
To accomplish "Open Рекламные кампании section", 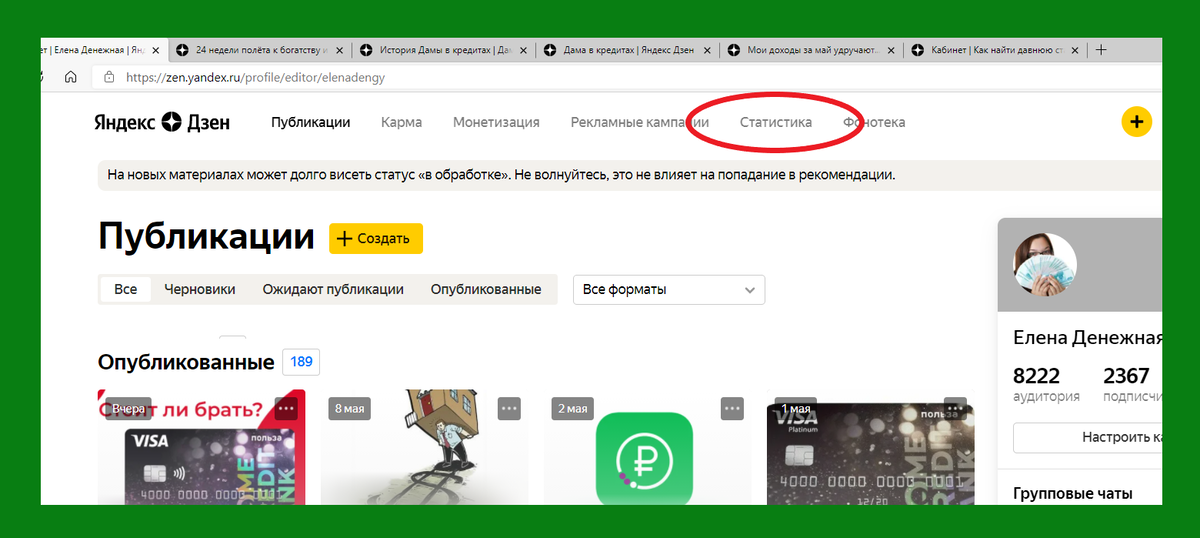I will pyautogui.click(x=640, y=122).
